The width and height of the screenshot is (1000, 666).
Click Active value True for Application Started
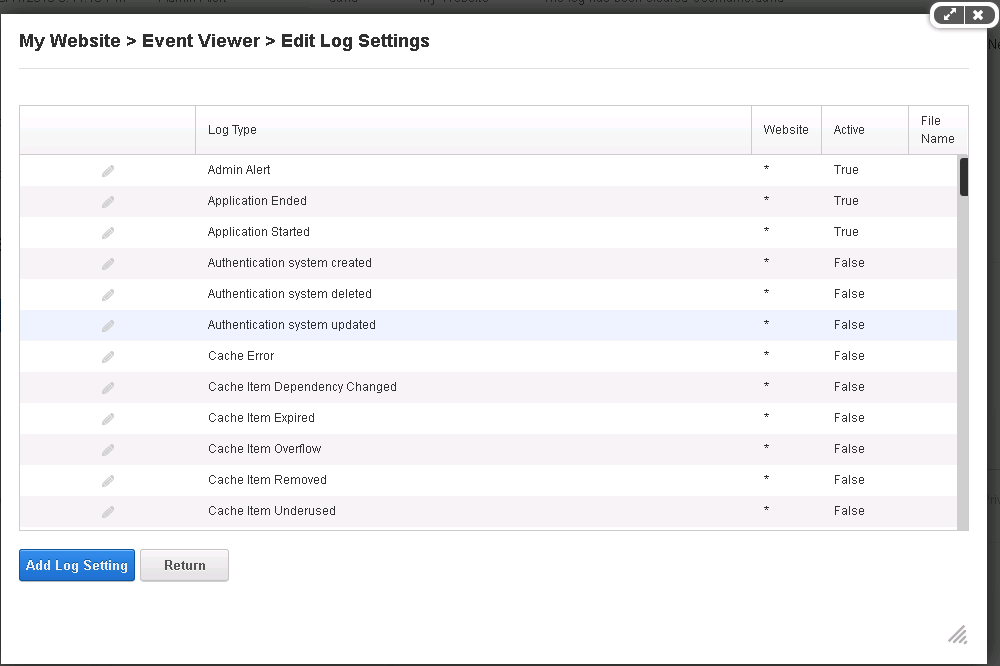(x=846, y=232)
